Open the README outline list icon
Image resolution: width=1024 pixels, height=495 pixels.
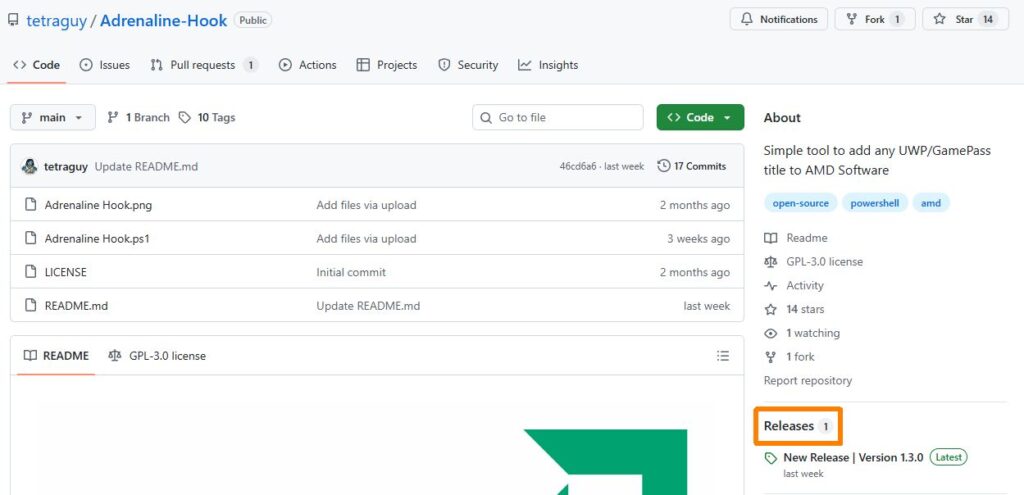click(x=723, y=356)
